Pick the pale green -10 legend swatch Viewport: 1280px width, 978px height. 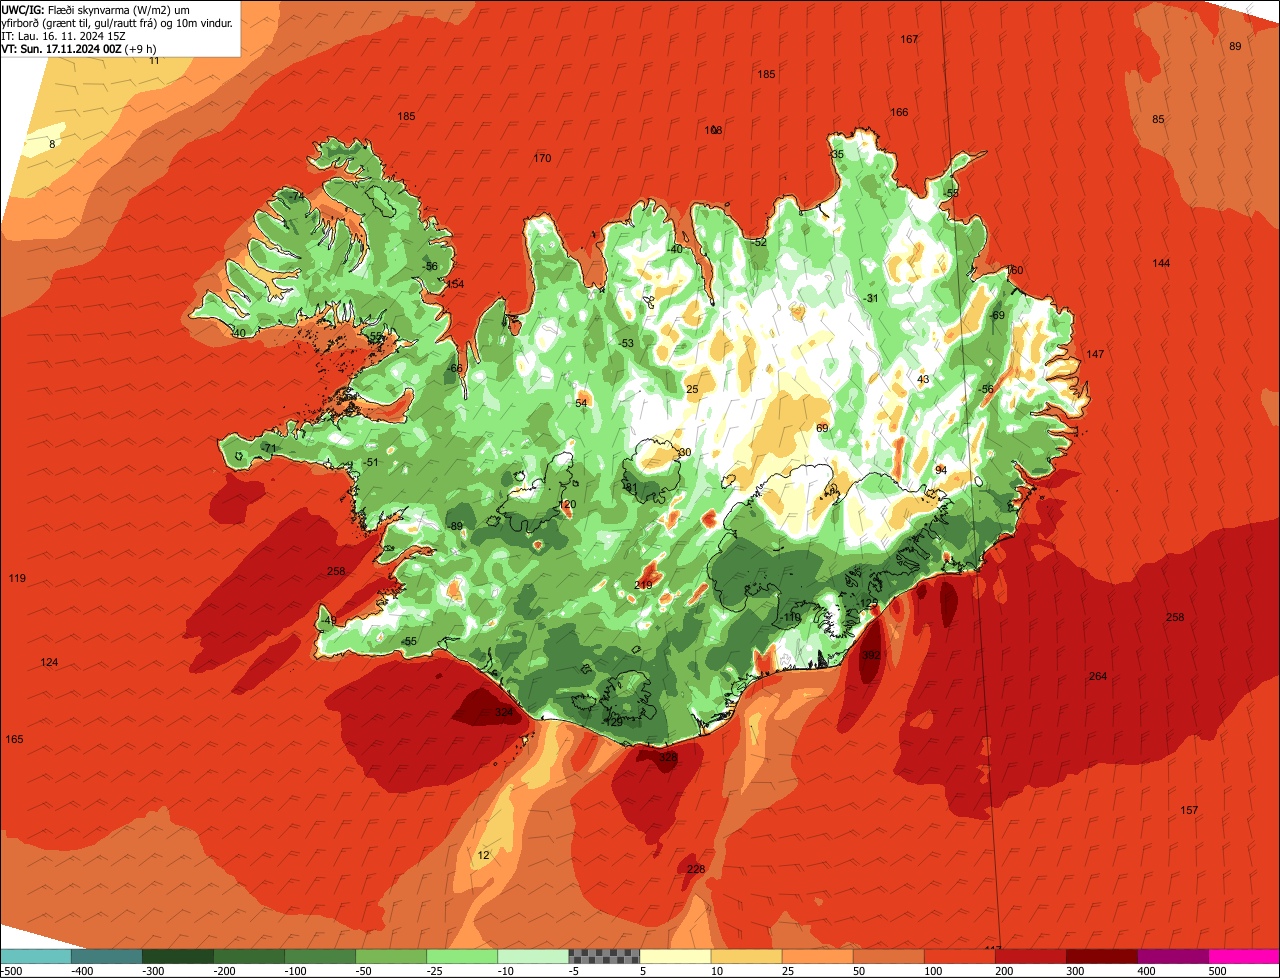(533, 956)
